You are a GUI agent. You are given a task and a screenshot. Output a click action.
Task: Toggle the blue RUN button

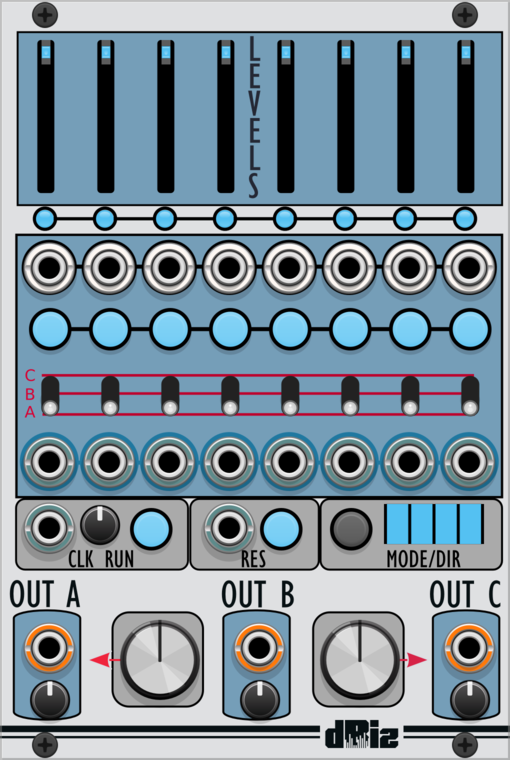[151, 529]
